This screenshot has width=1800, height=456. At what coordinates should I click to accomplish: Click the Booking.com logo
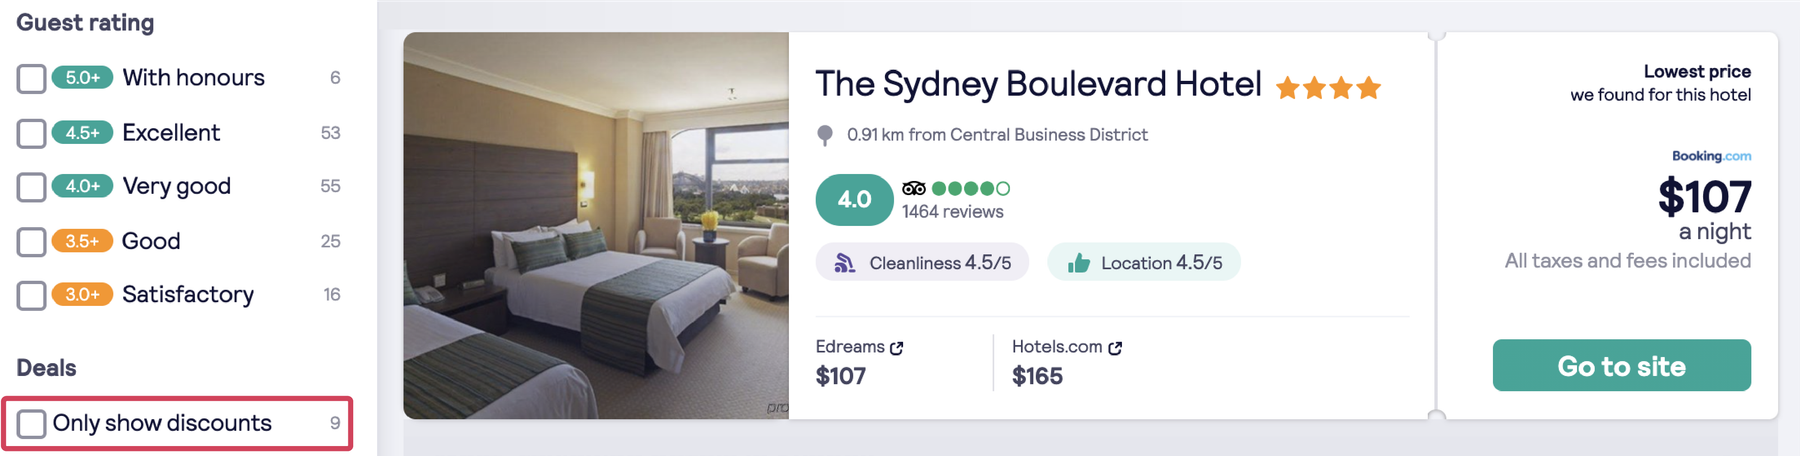pos(1711,156)
